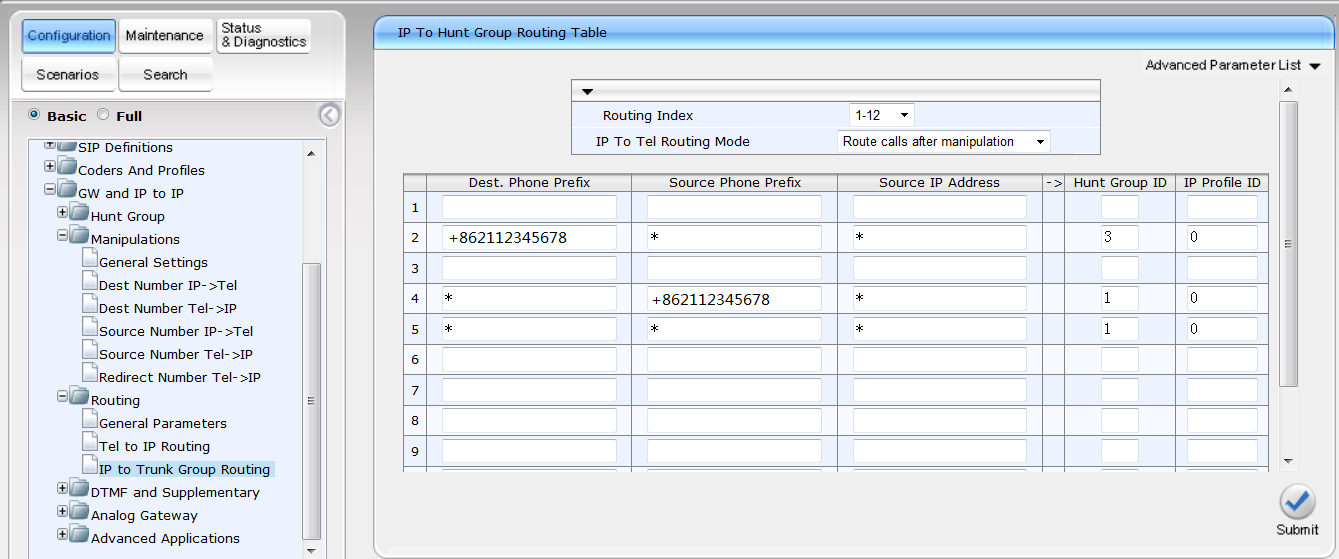Open Dest Number Tel->IP page

[x=168, y=308]
